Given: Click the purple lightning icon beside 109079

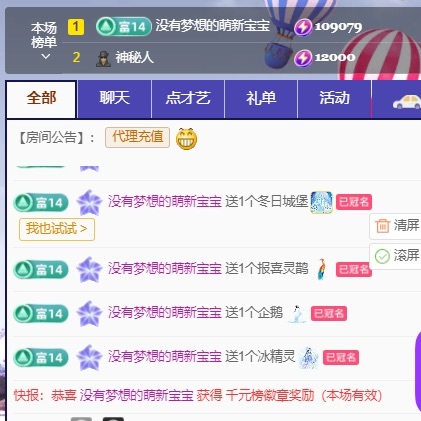Looking at the screenshot, I should point(303,27).
